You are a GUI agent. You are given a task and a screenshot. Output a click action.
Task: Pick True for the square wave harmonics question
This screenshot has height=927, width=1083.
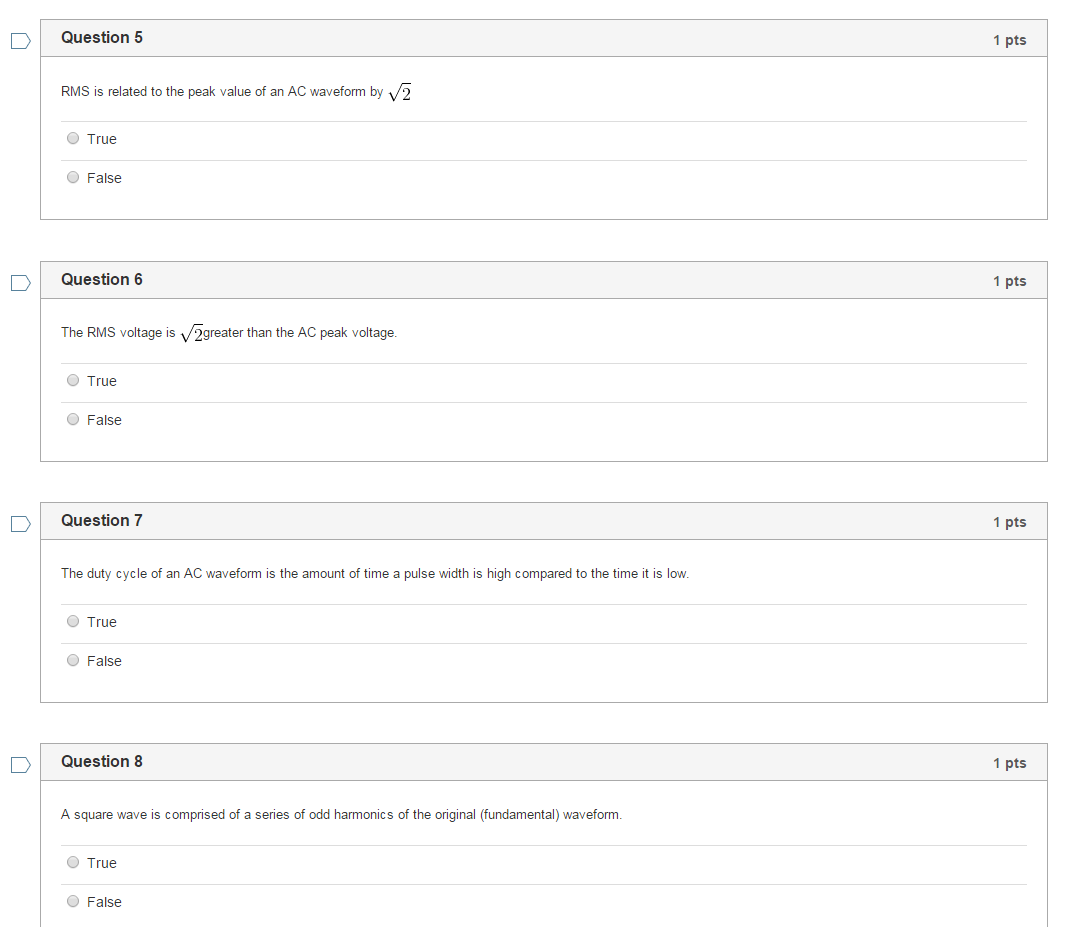73,862
